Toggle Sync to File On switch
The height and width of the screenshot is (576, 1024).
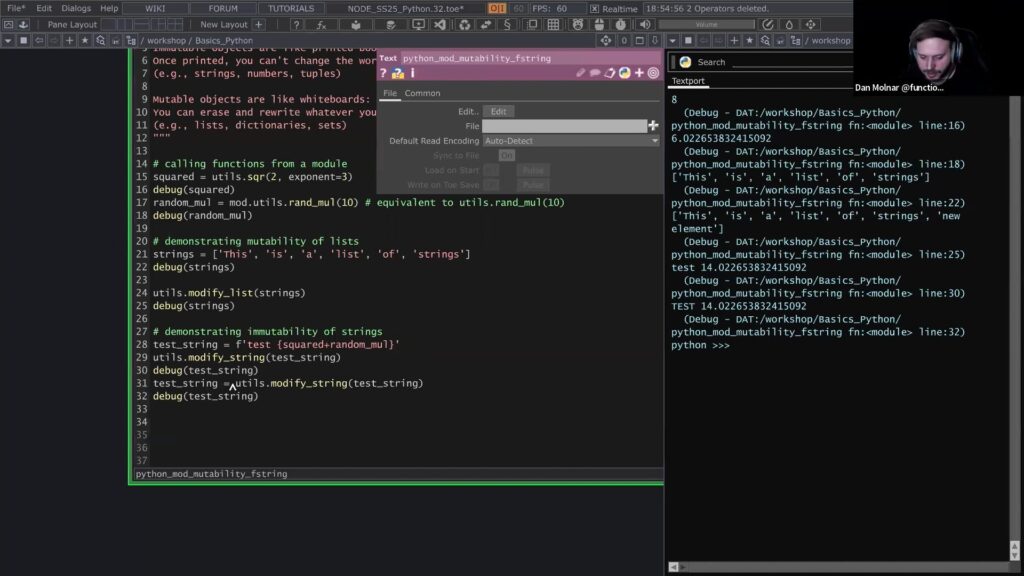[x=506, y=156]
